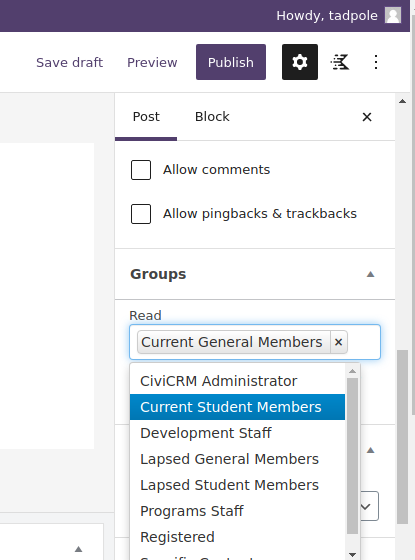Collapse the panel below the Groups section
The width and height of the screenshot is (415, 560).
click(x=370, y=450)
